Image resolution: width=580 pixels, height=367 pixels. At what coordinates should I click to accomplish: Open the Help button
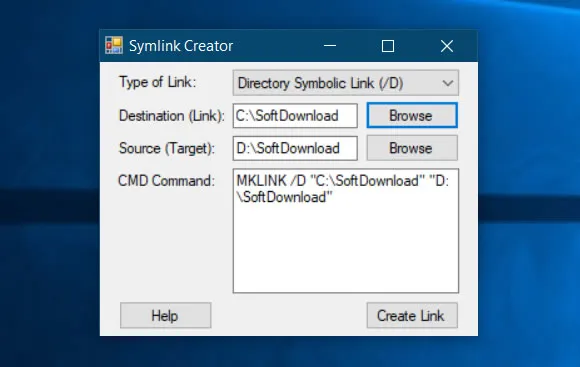(x=166, y=316)
